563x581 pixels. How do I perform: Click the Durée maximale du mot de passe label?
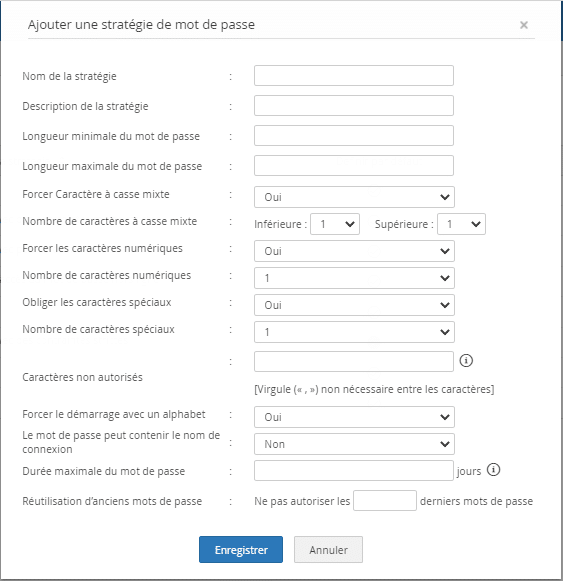[103, 471]
